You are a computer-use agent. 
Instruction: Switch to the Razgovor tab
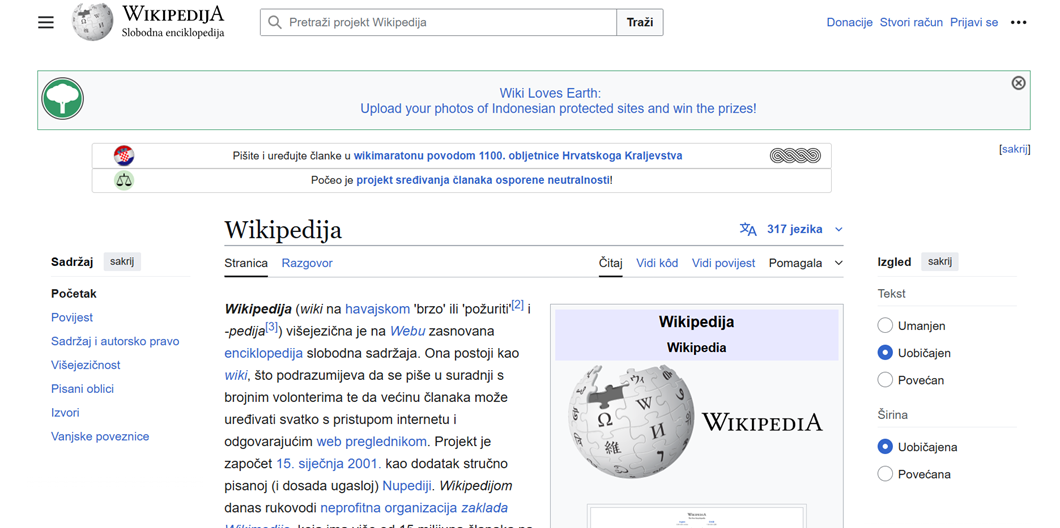click(307, 263)
